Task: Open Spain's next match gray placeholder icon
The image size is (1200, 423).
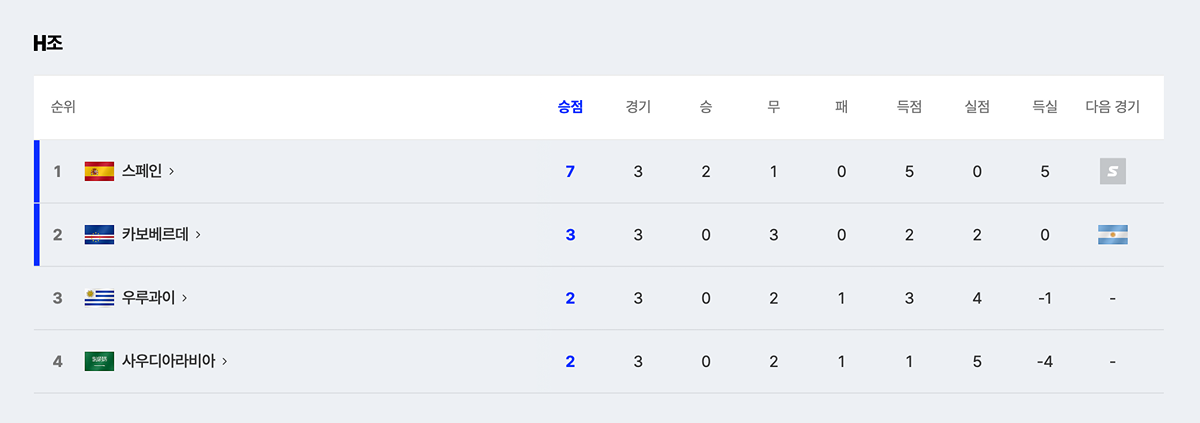Action: pyautogui.click(x=1113, y=172)
